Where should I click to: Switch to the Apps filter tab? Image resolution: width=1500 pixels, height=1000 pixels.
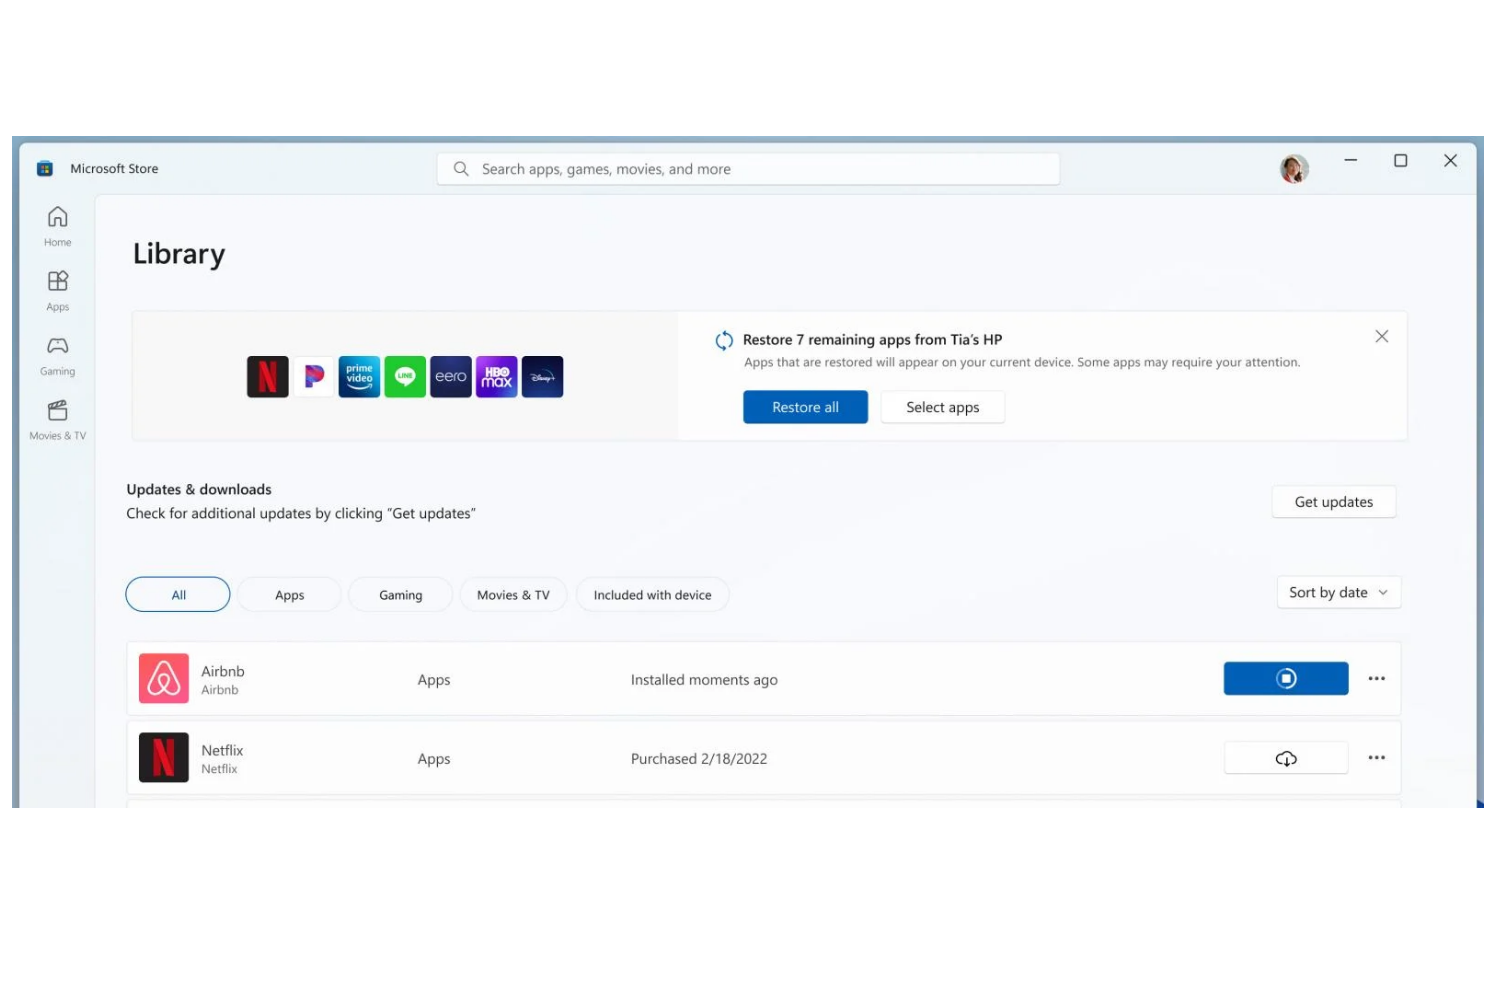(289, 594)
